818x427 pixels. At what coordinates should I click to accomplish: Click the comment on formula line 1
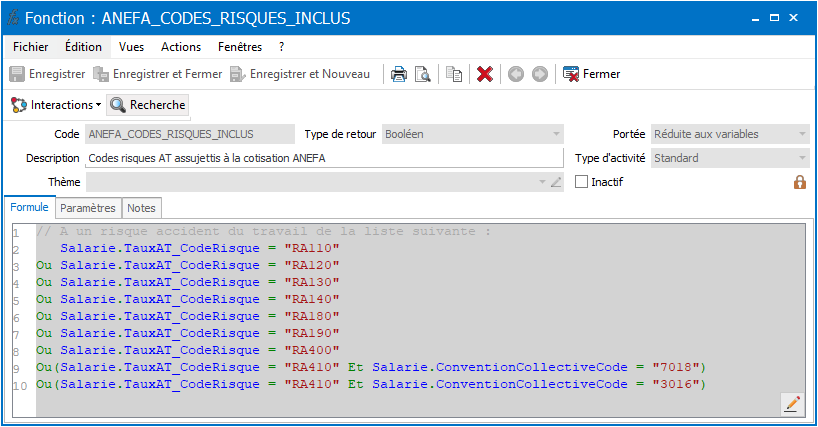click(263, 231)
